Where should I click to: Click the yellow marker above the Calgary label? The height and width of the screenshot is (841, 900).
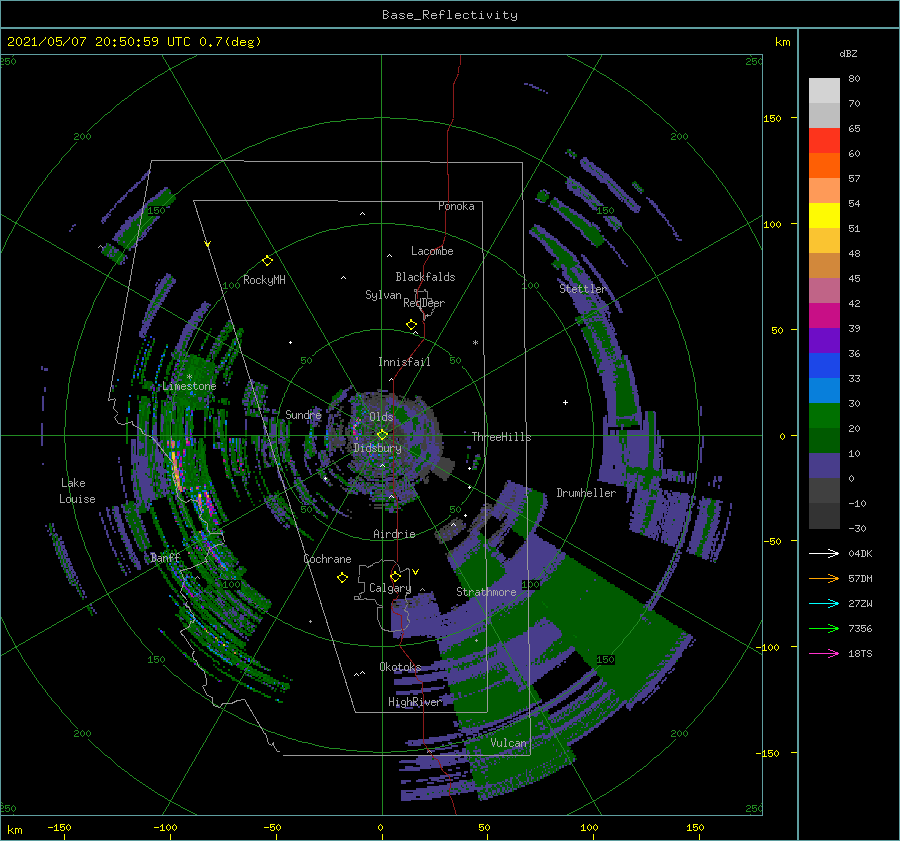coord(395,576)
